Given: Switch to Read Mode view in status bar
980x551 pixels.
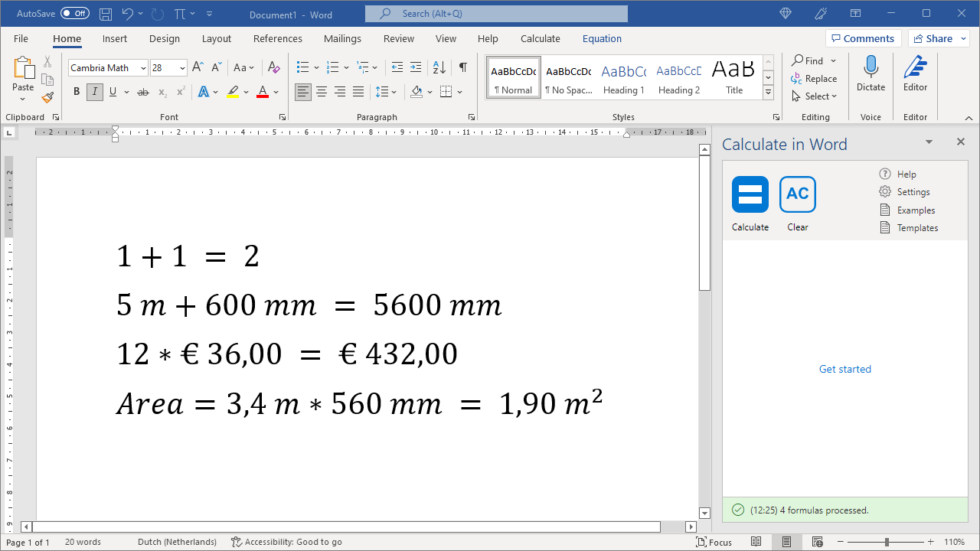Looking at the screenshot, I should click(x=756, y=542).
